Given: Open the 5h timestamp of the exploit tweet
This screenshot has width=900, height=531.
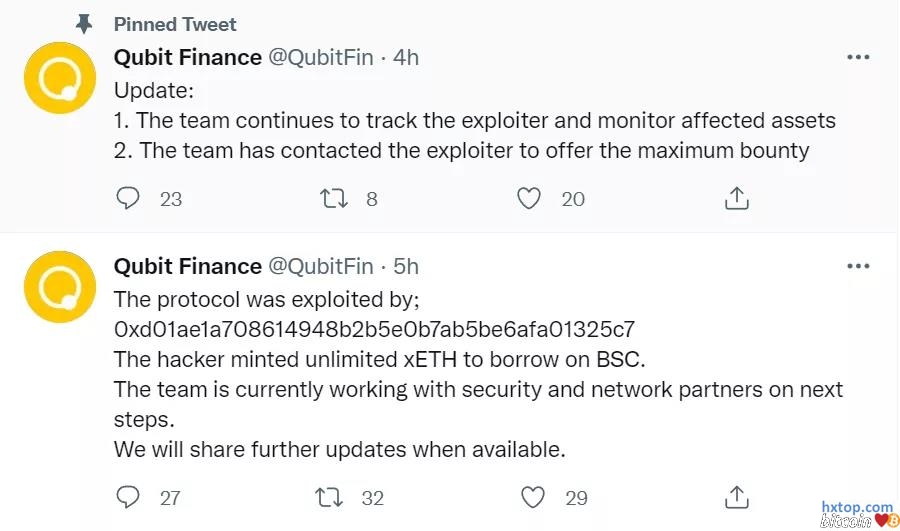Looking at the screenshot, I should (x=406, y=266).
